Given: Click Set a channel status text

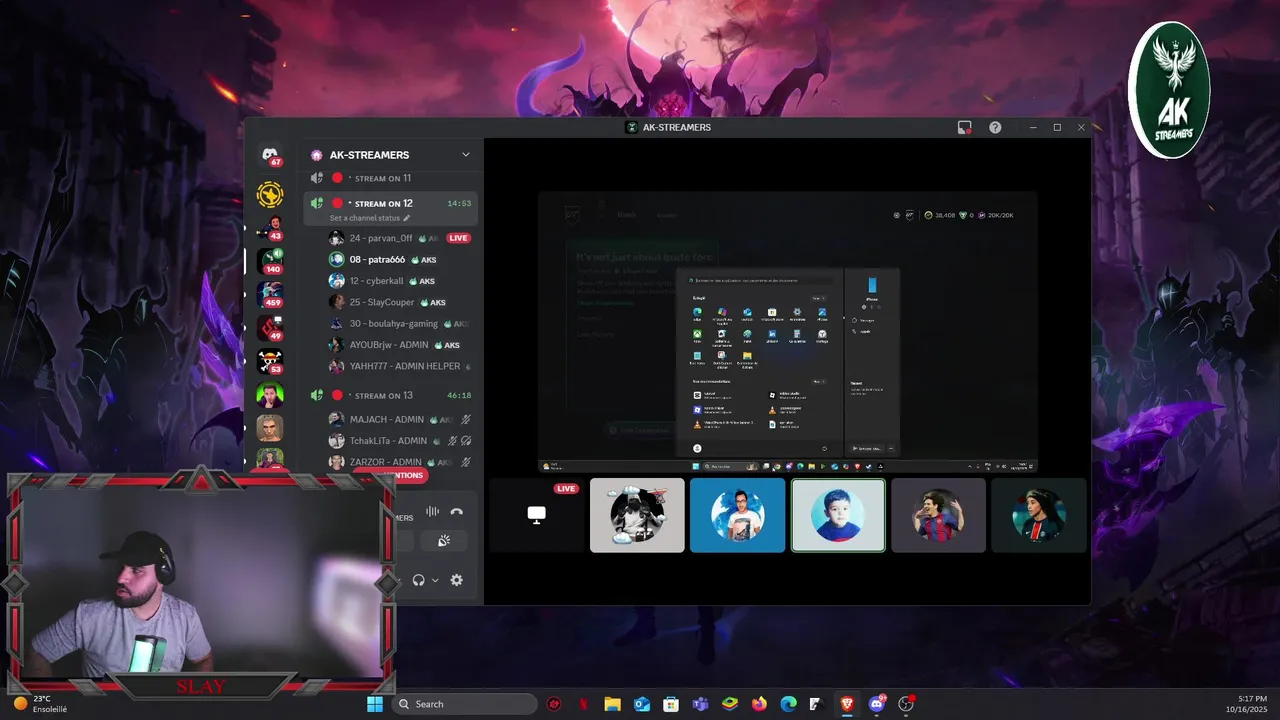Looking at the screenshot, I should click(x=365, y=218).
